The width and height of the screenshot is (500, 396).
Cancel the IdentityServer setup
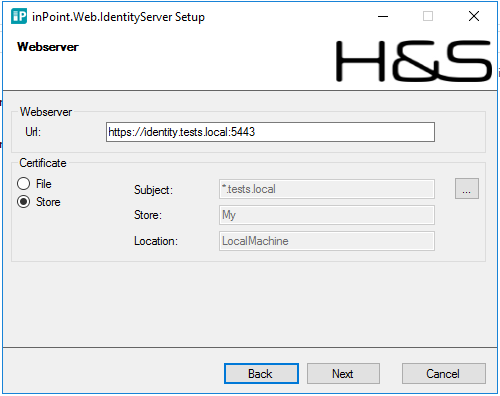coord(443,373)
